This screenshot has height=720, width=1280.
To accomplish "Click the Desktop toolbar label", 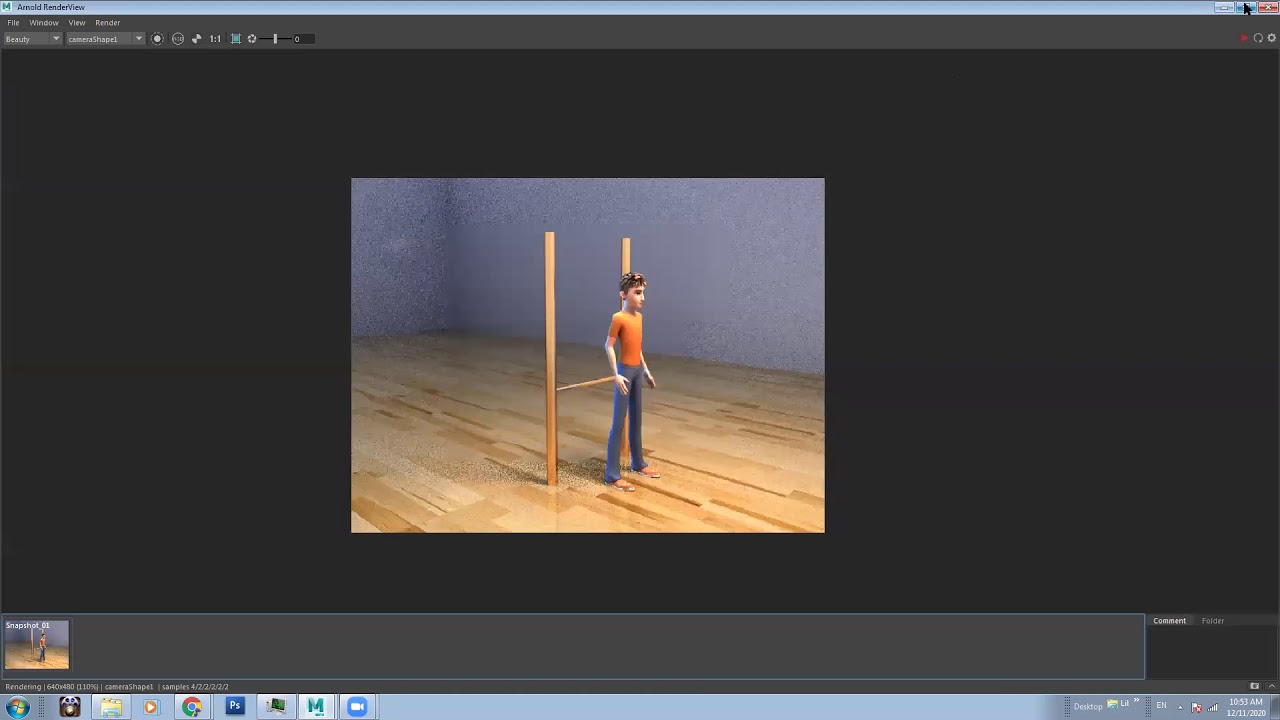I will [x=1087, y=707].
